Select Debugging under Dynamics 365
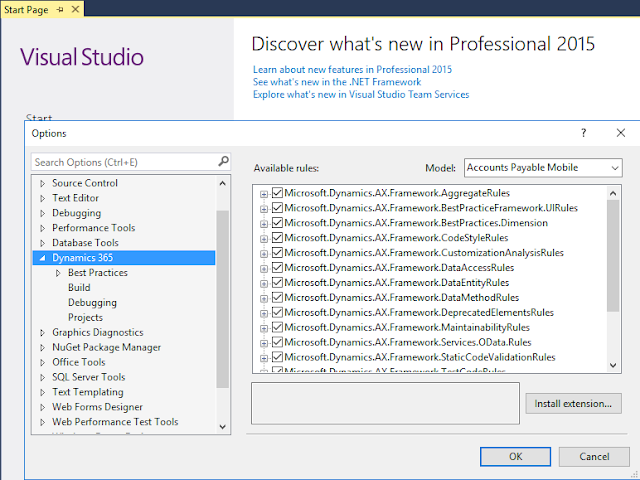Image resolution: width=640 pixels, height=480 pixels. point(92,302)
